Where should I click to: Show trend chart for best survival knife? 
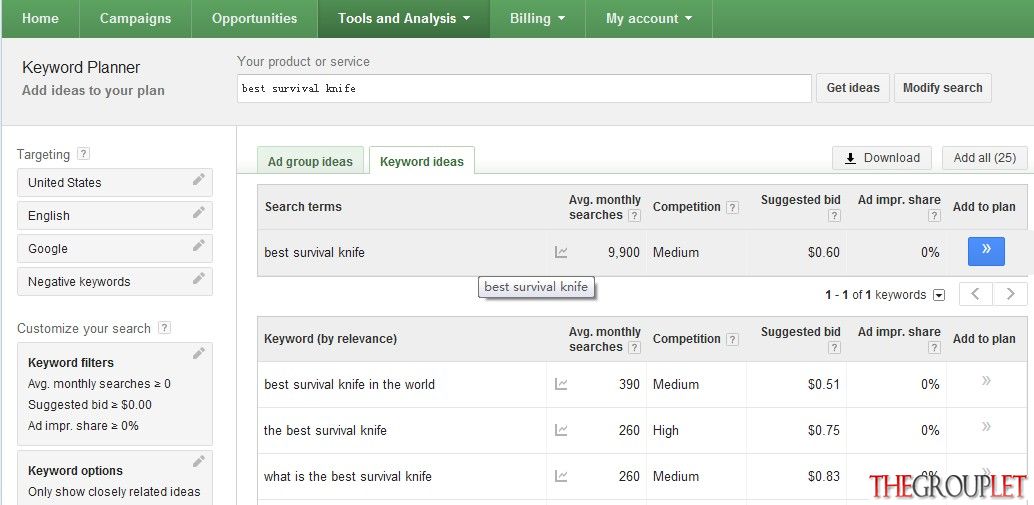561,252
